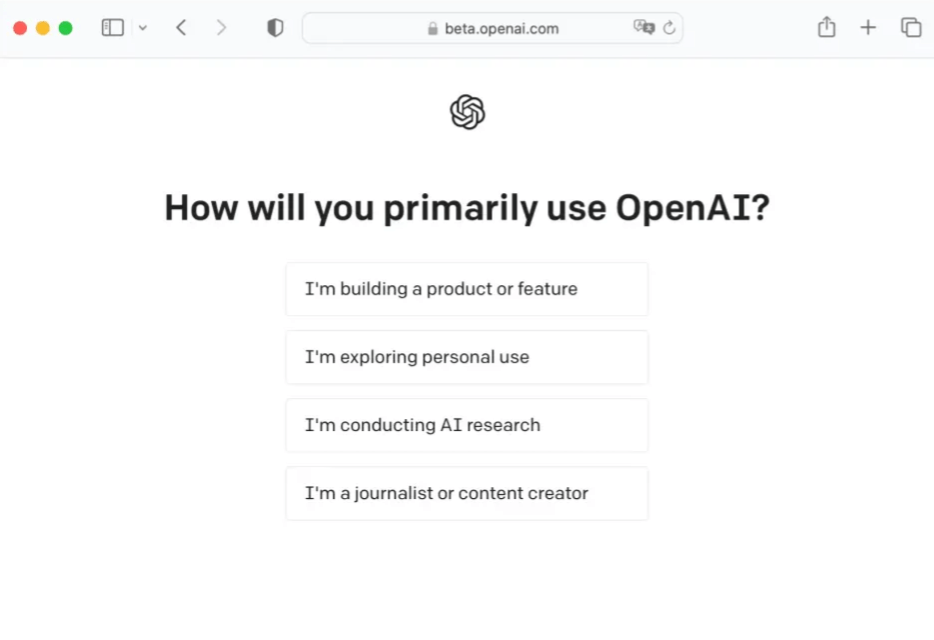Viewport: 934px width, 640px height.
Task: Minimize the window with the yellow button
Action: click(43, 28)
